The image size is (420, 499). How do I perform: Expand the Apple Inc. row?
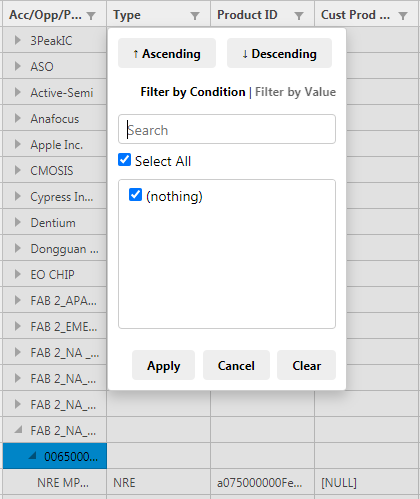[18, 144]
